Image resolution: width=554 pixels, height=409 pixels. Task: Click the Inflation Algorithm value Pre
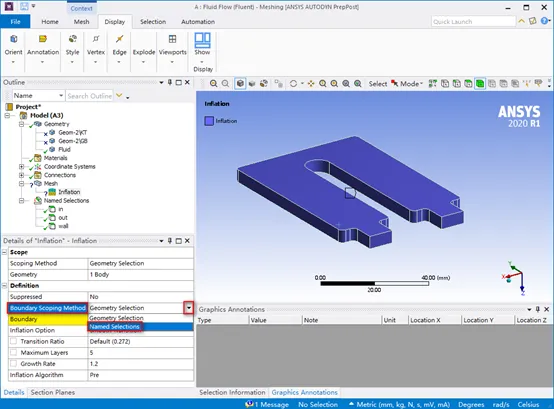pyautogui.click(x=140, y=375)
